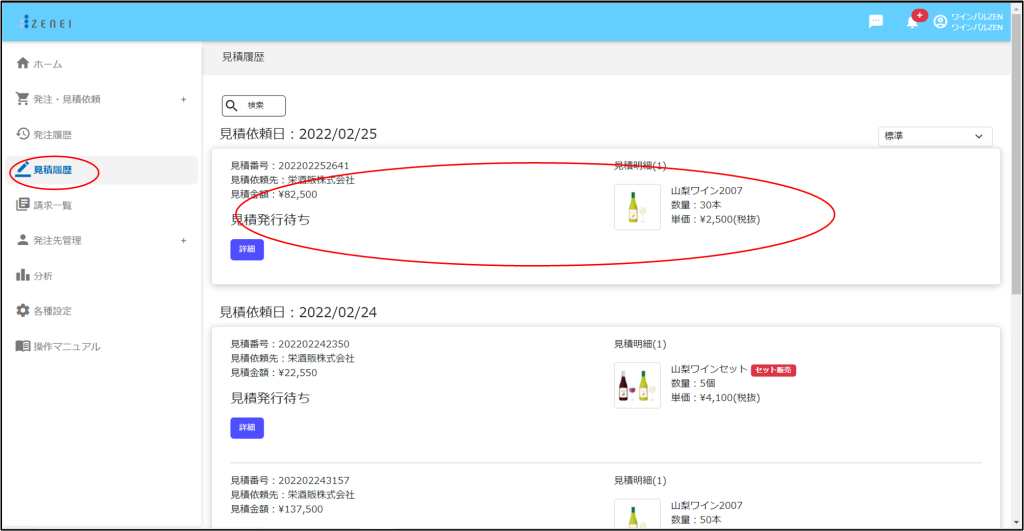Click the セット販売 red badge
The width and height of the screenshot is (1024, 531).
tap(773, 370)
